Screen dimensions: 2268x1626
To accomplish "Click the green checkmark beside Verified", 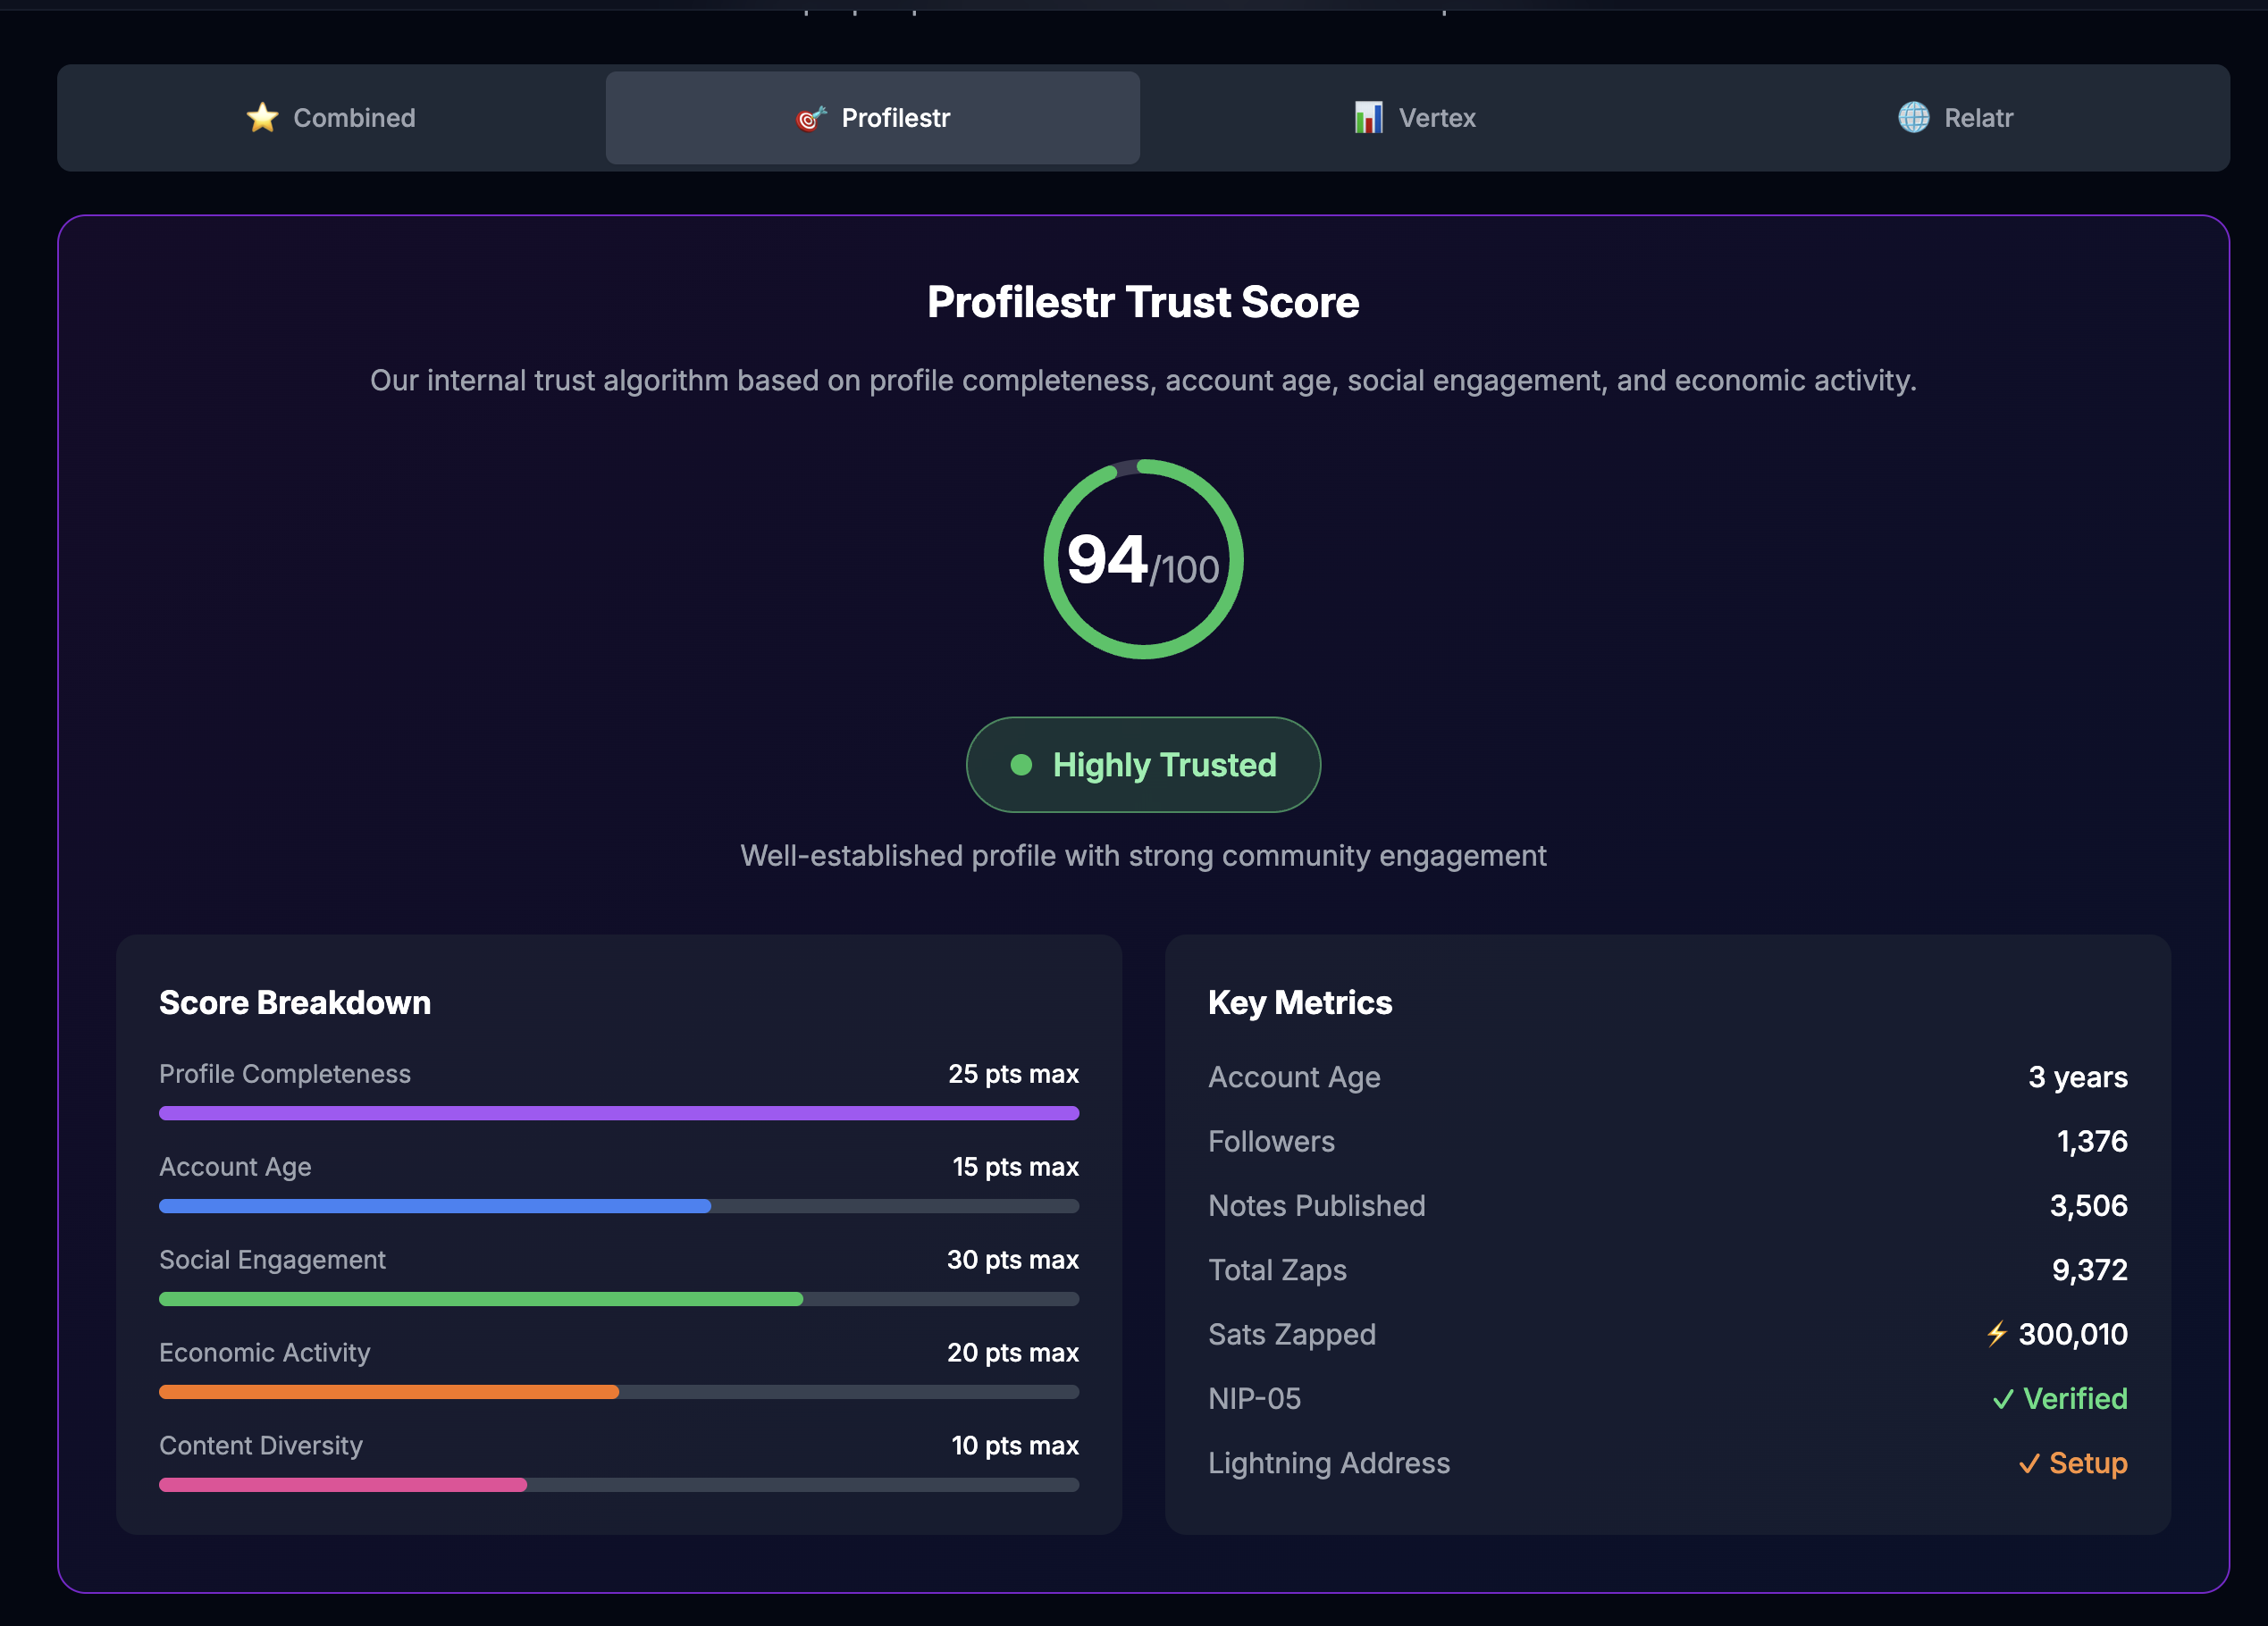I will tap(2002, 1400).
